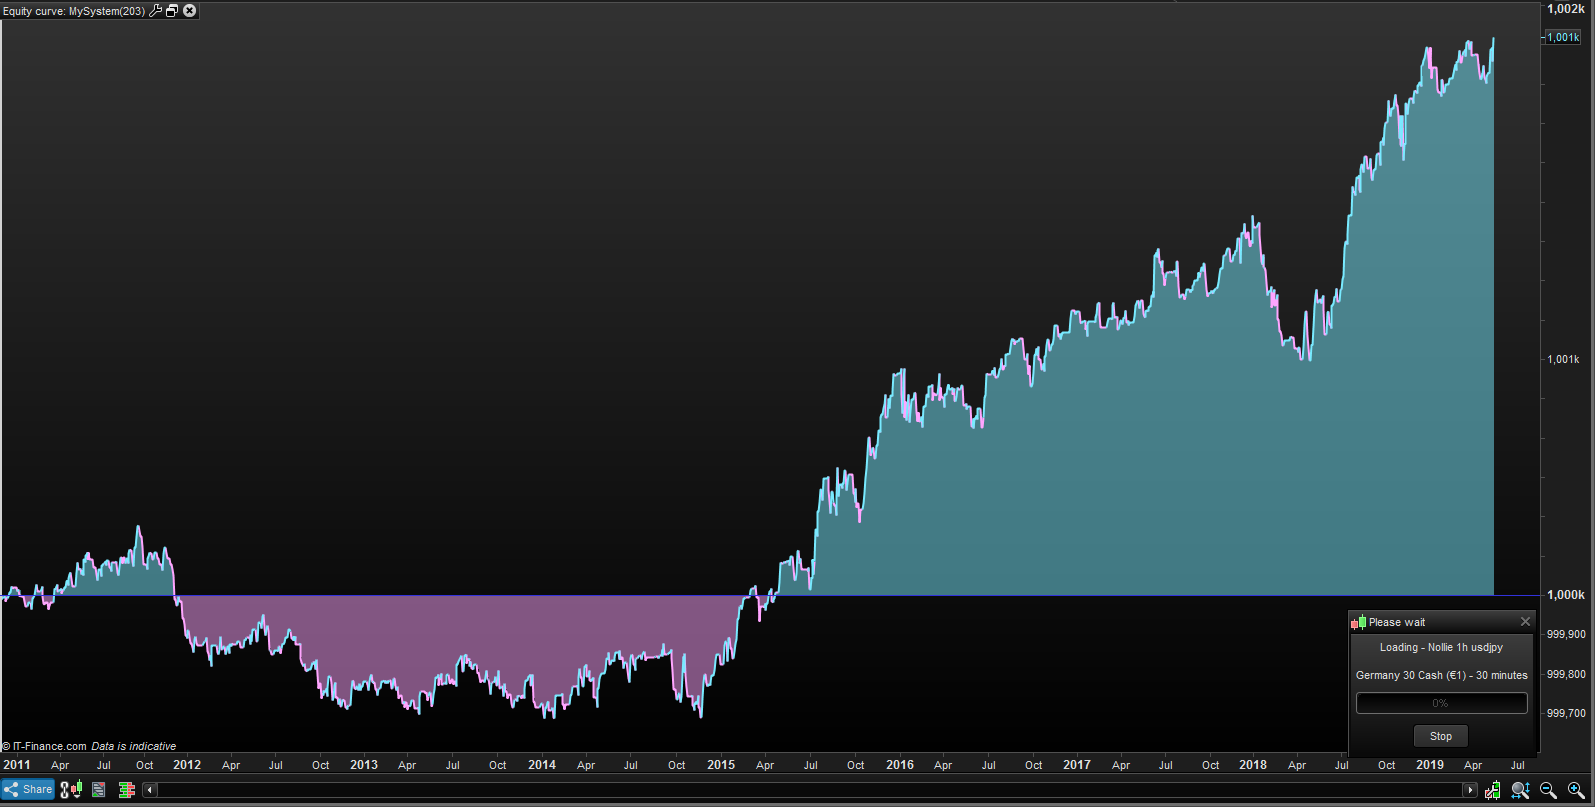Detach equity curve panel into separate window
Screen dimensions: 1595x807
pos(172,11)
